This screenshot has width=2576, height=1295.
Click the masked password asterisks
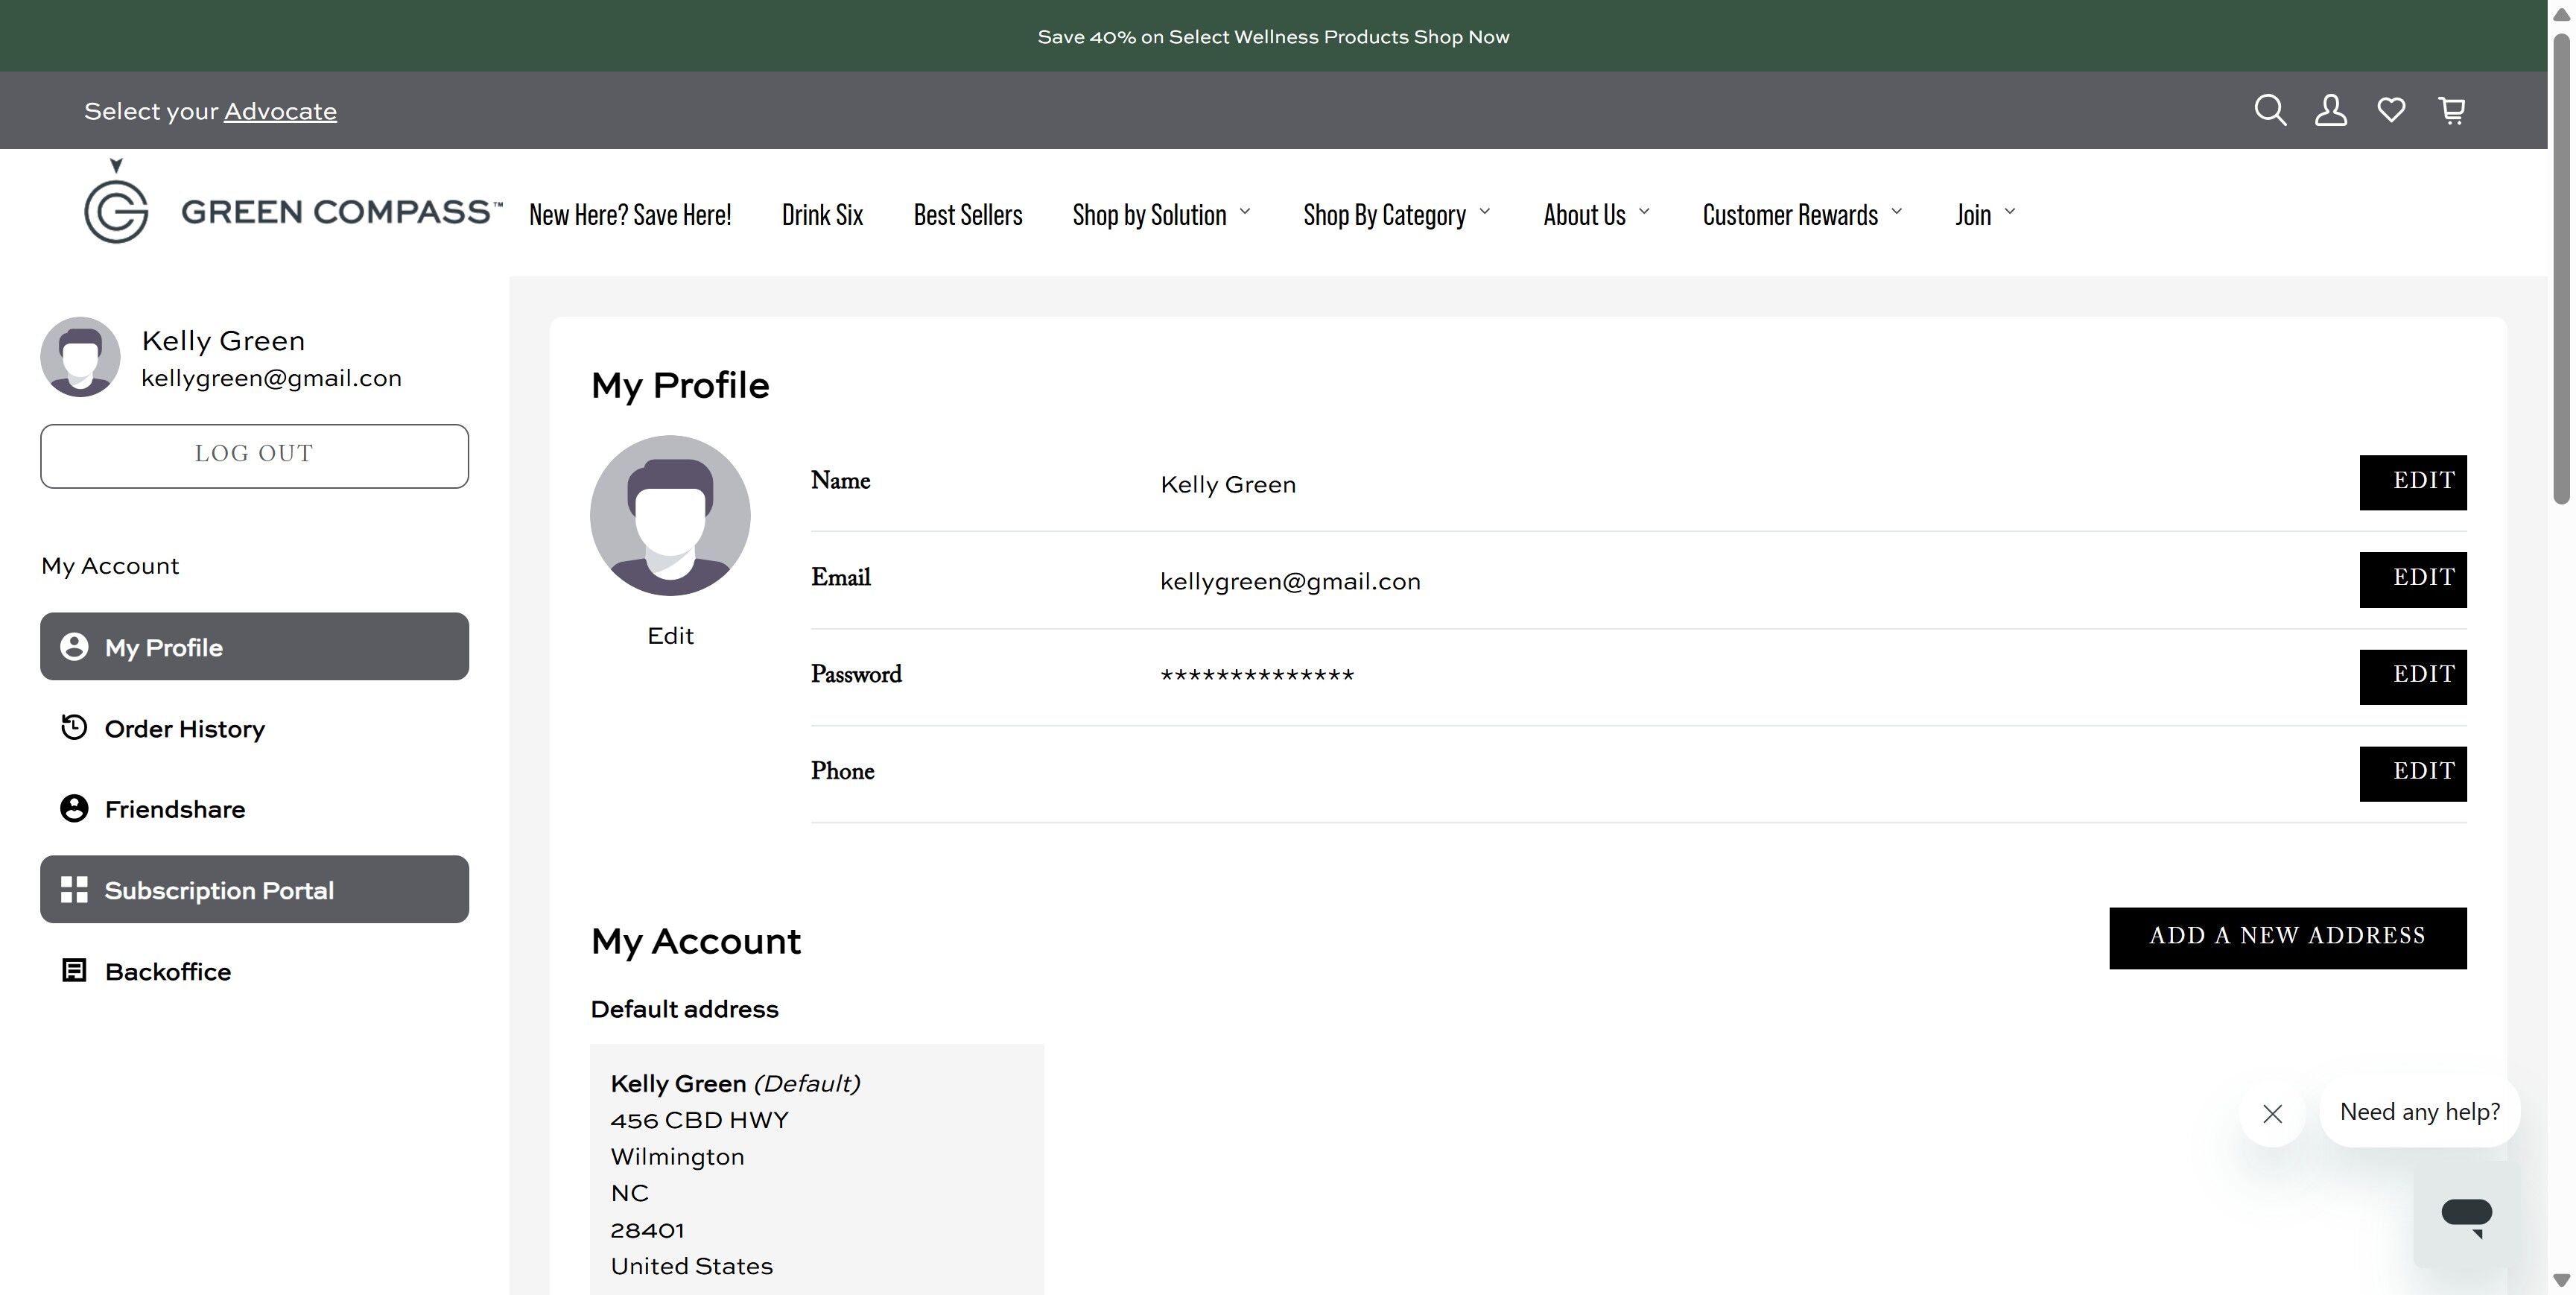click(x=1257, y=675)
